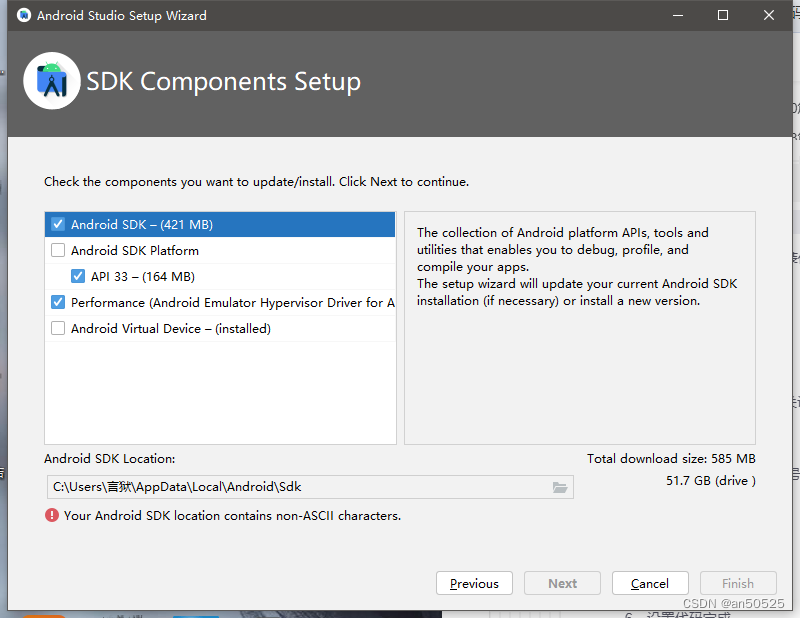Click the disabled Next button
The image size is (800, 618).
pyautogui.click(x=562, y=583)
